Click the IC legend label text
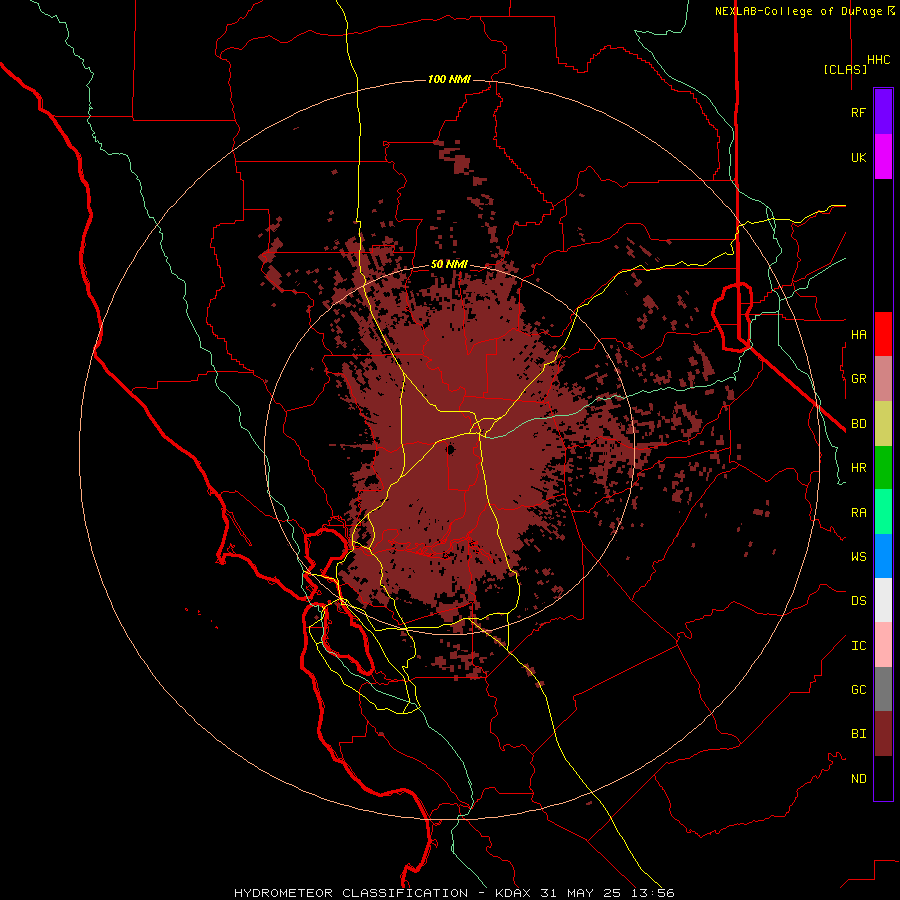This screenshot has width=900, height=900. (858, 646)
